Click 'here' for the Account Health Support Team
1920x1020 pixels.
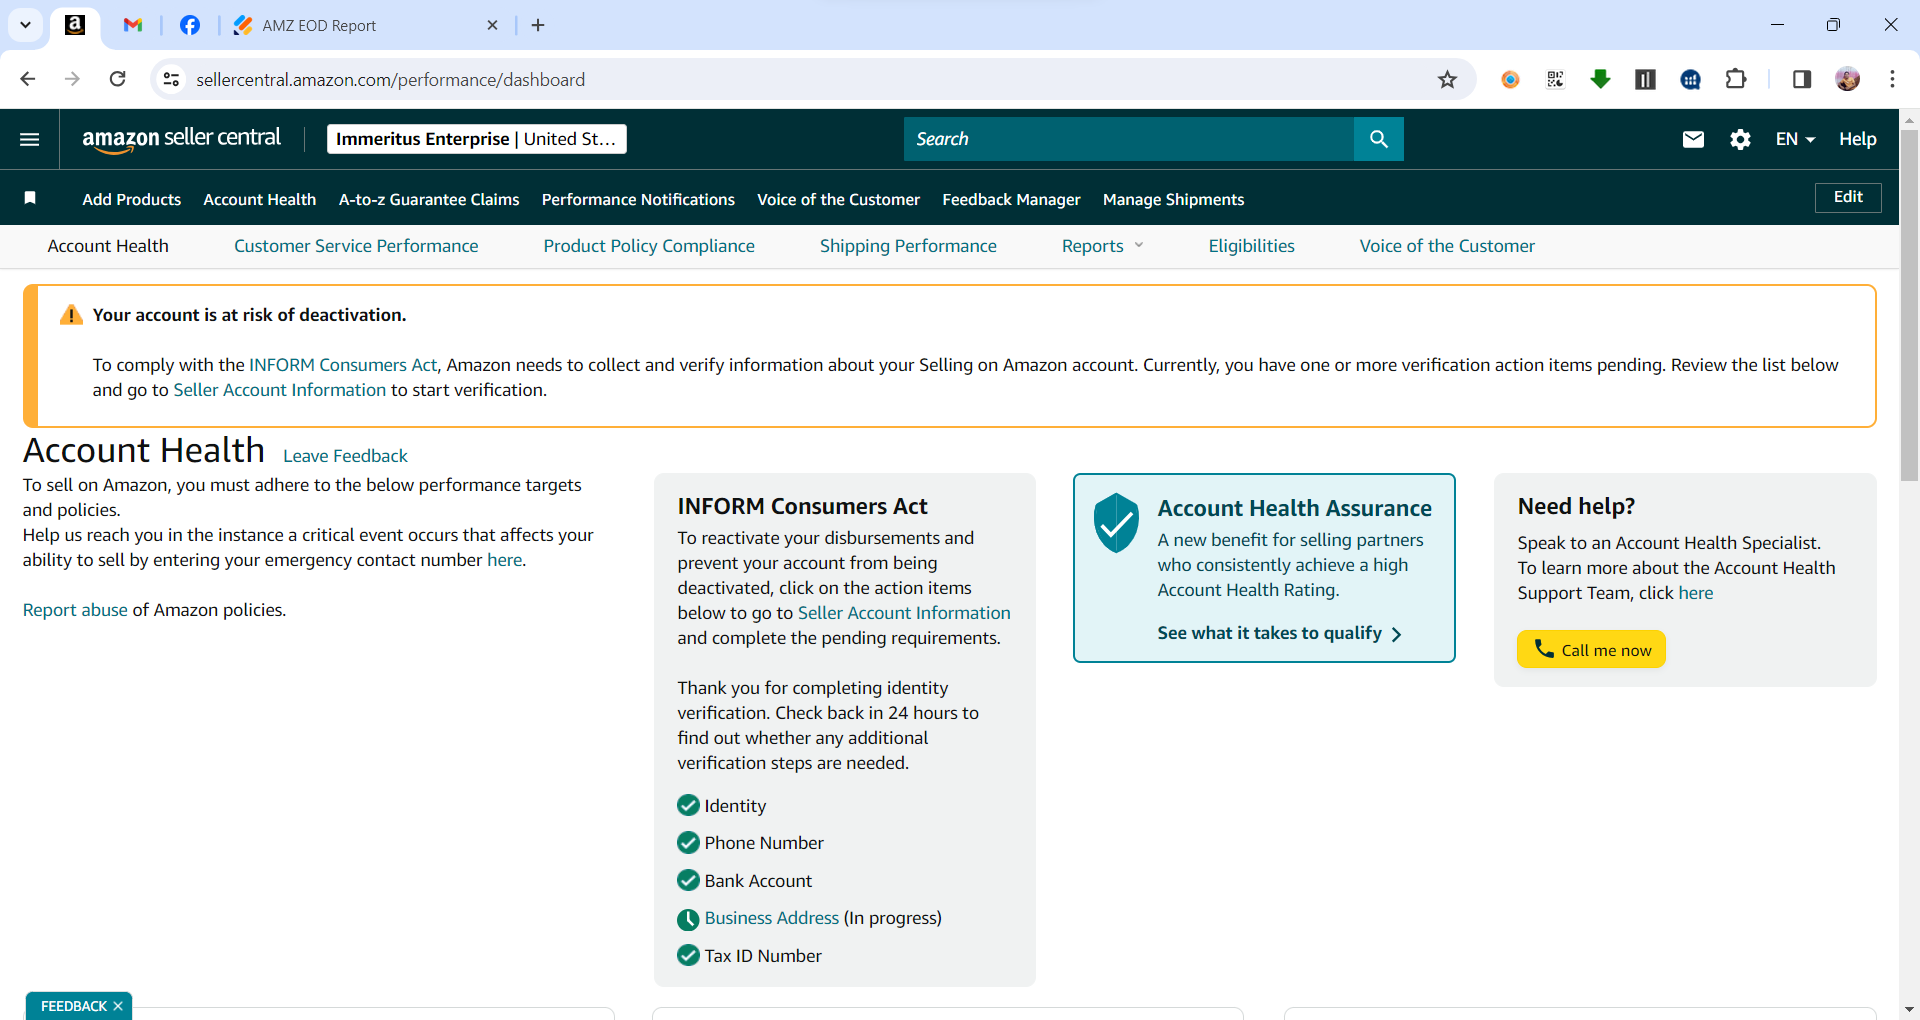point(1695,593)
